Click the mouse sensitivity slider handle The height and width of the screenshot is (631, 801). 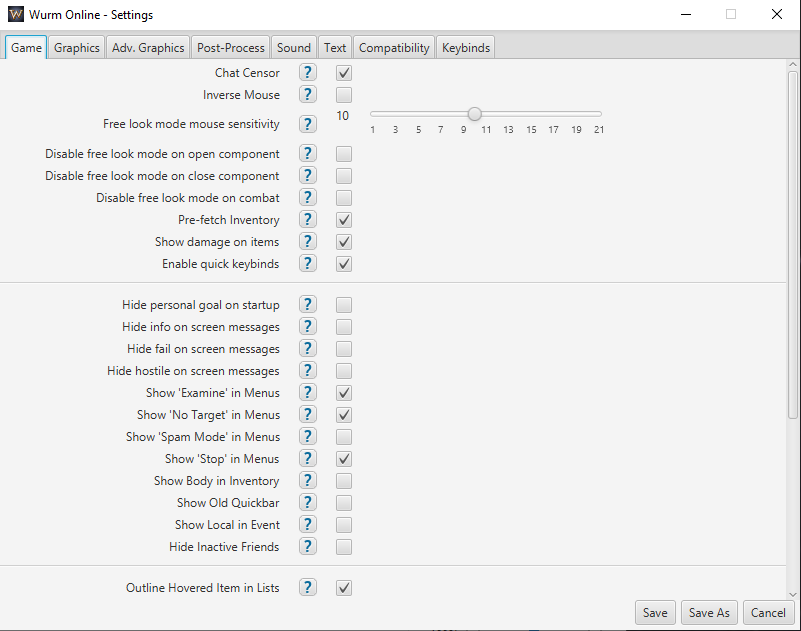click(x=475, y=114)
